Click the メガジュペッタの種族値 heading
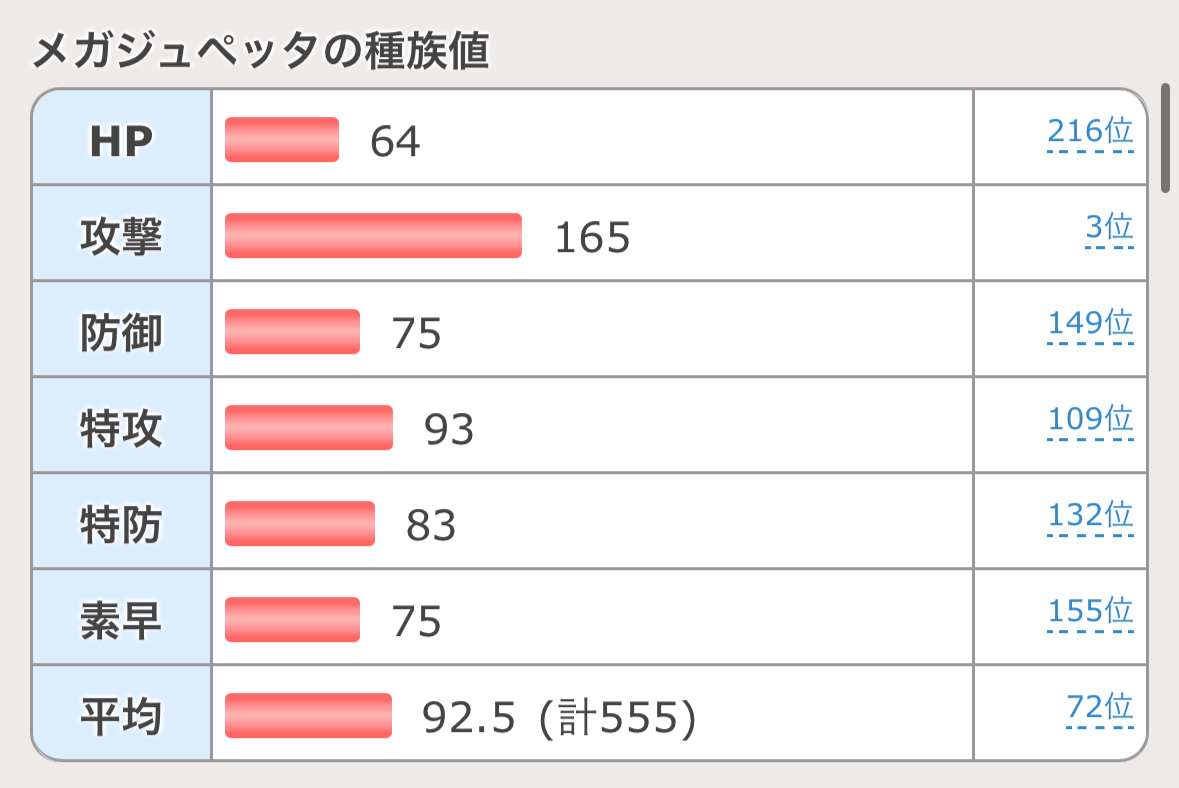This screenshot has width=1179, height=788. [x=261, y=52]
